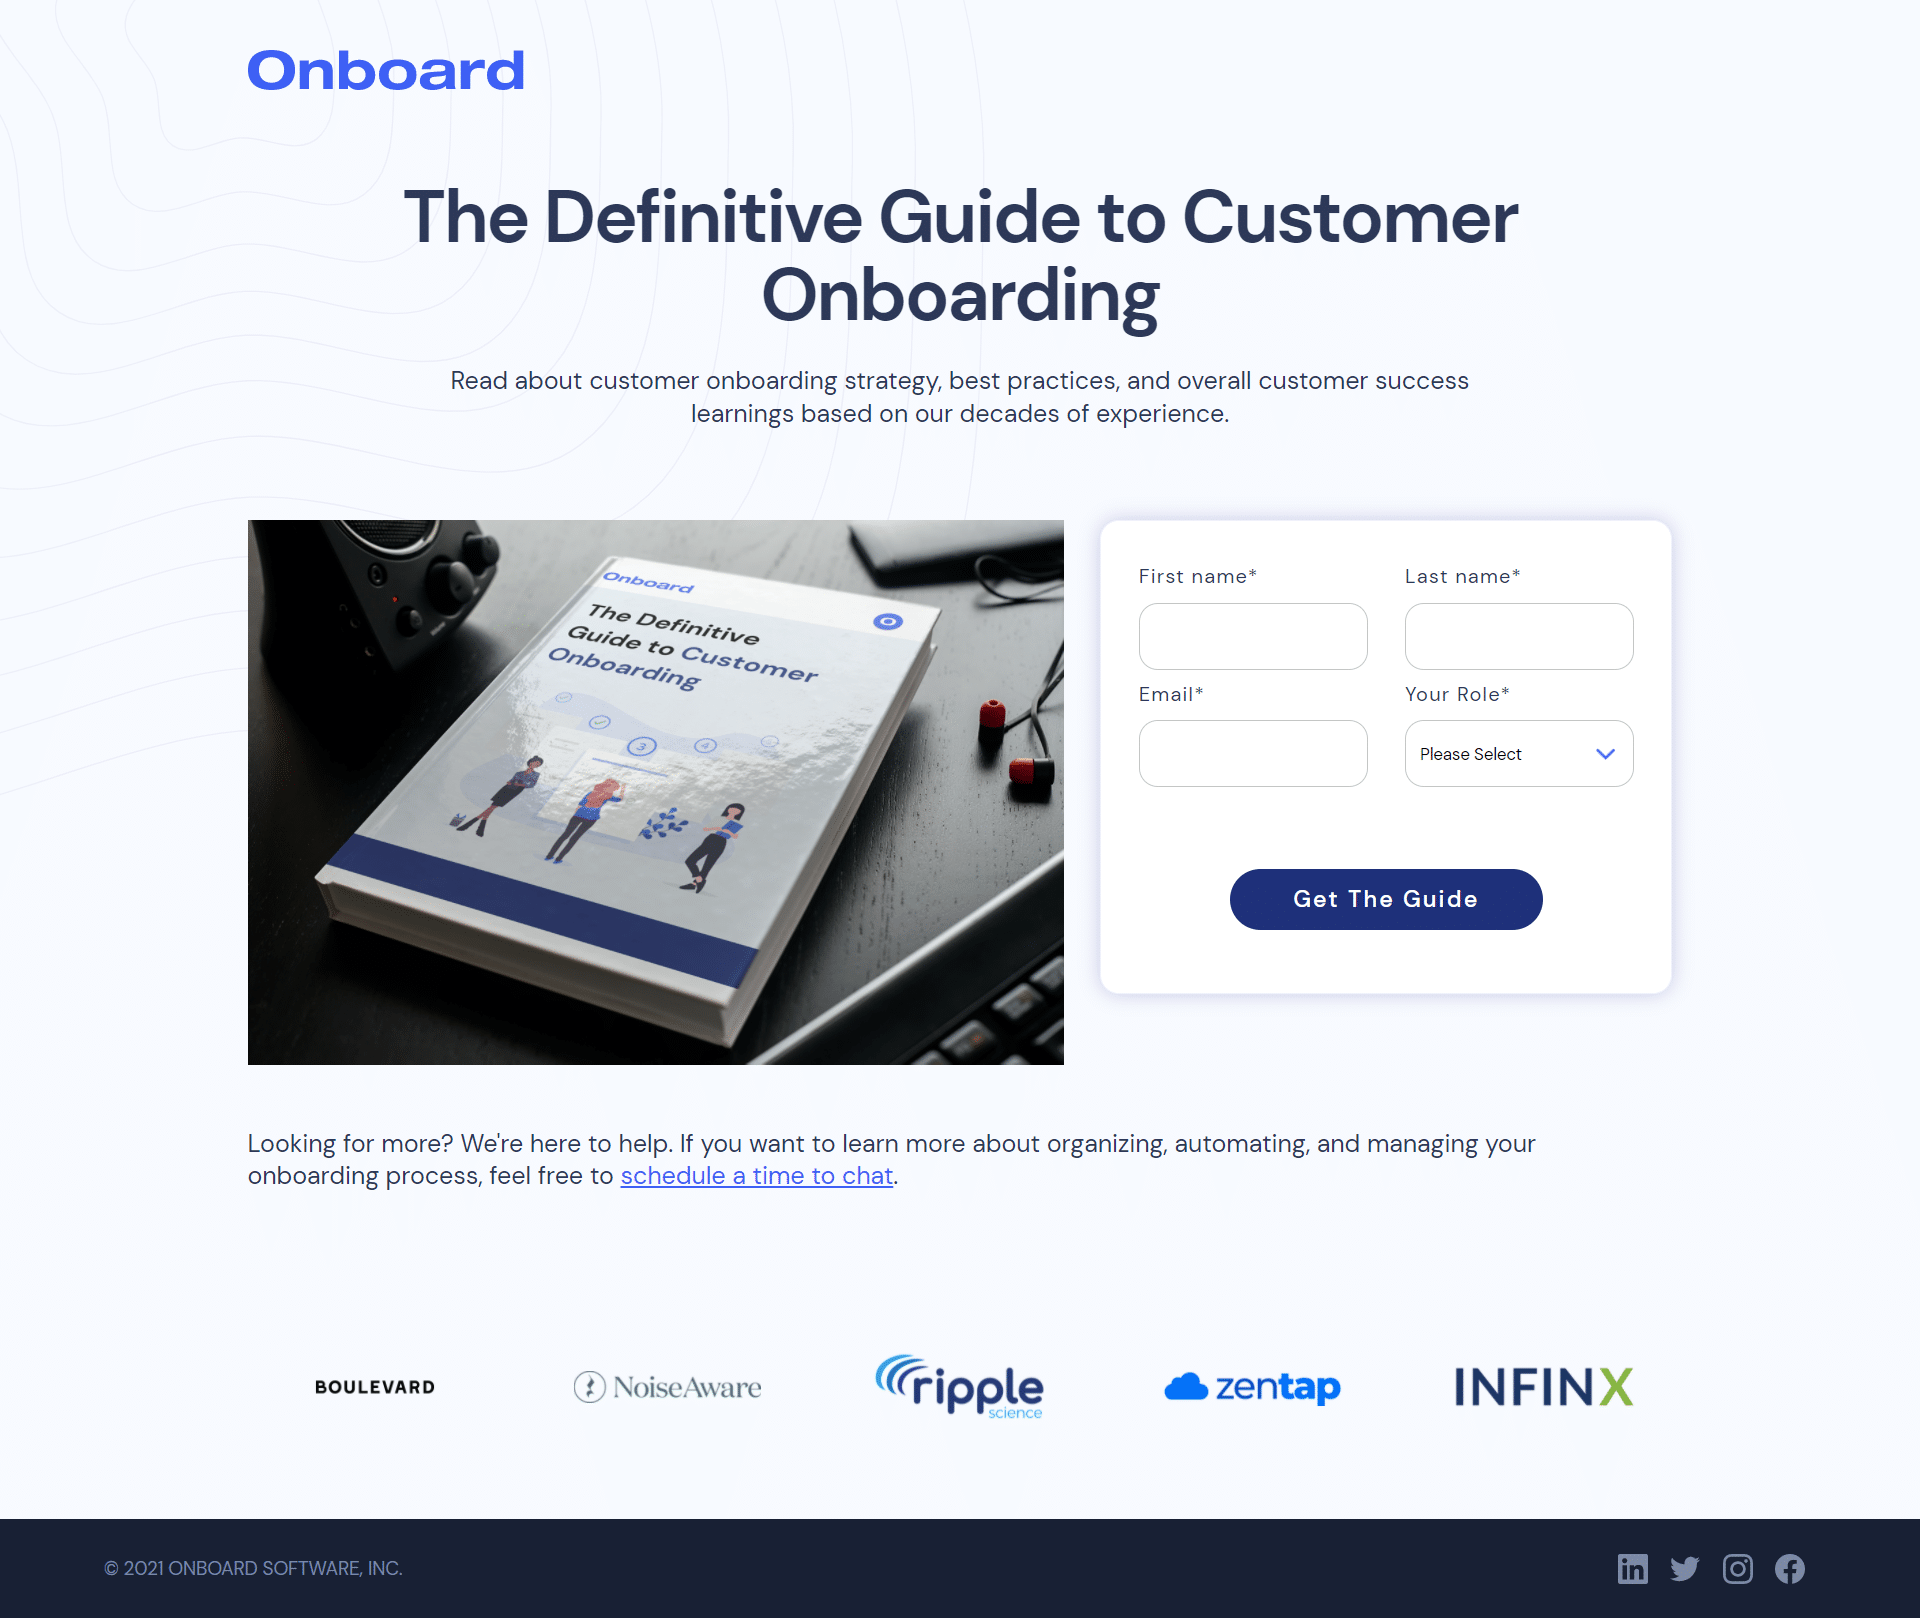
Task: Click the INFINX logo
Action: coord(1540,1384)
